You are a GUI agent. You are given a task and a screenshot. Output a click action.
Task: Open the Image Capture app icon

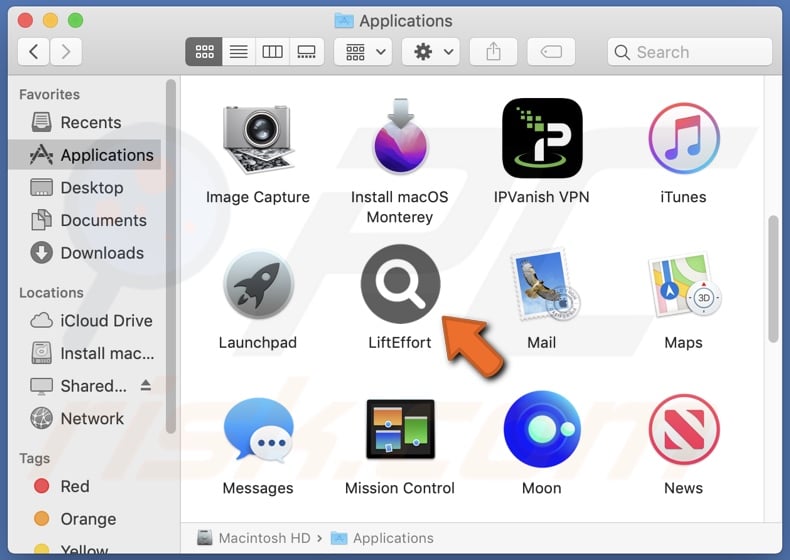point(258,139)
